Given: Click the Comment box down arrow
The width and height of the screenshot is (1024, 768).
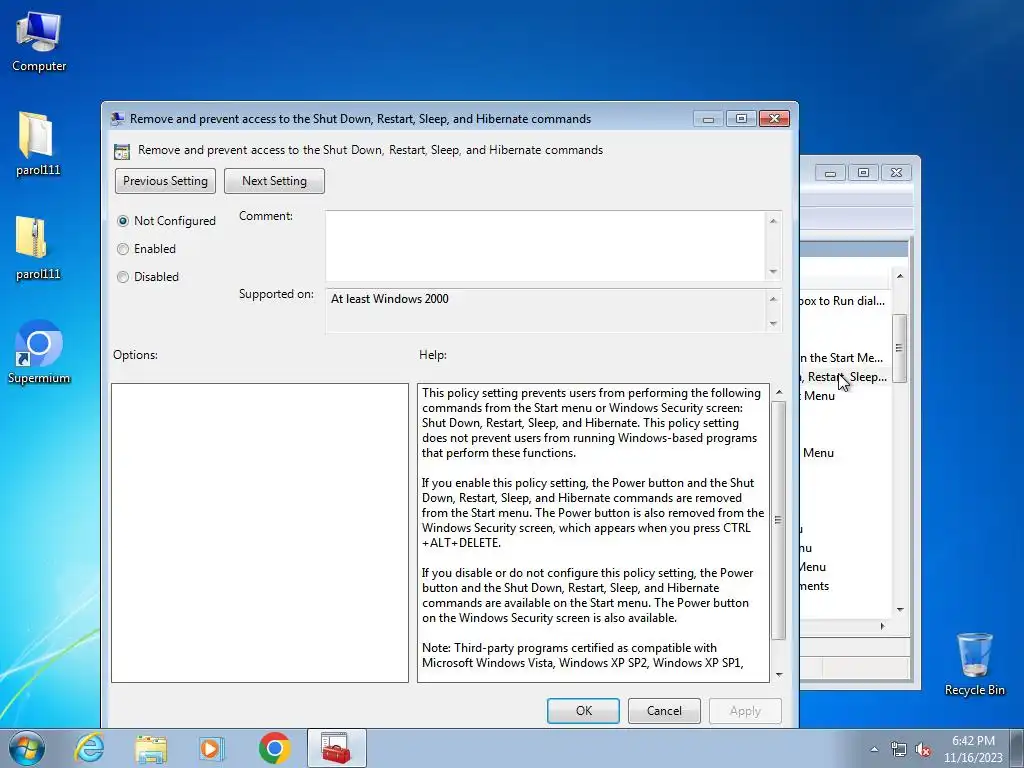Looking at the screenshot, I should pos(773,271).
